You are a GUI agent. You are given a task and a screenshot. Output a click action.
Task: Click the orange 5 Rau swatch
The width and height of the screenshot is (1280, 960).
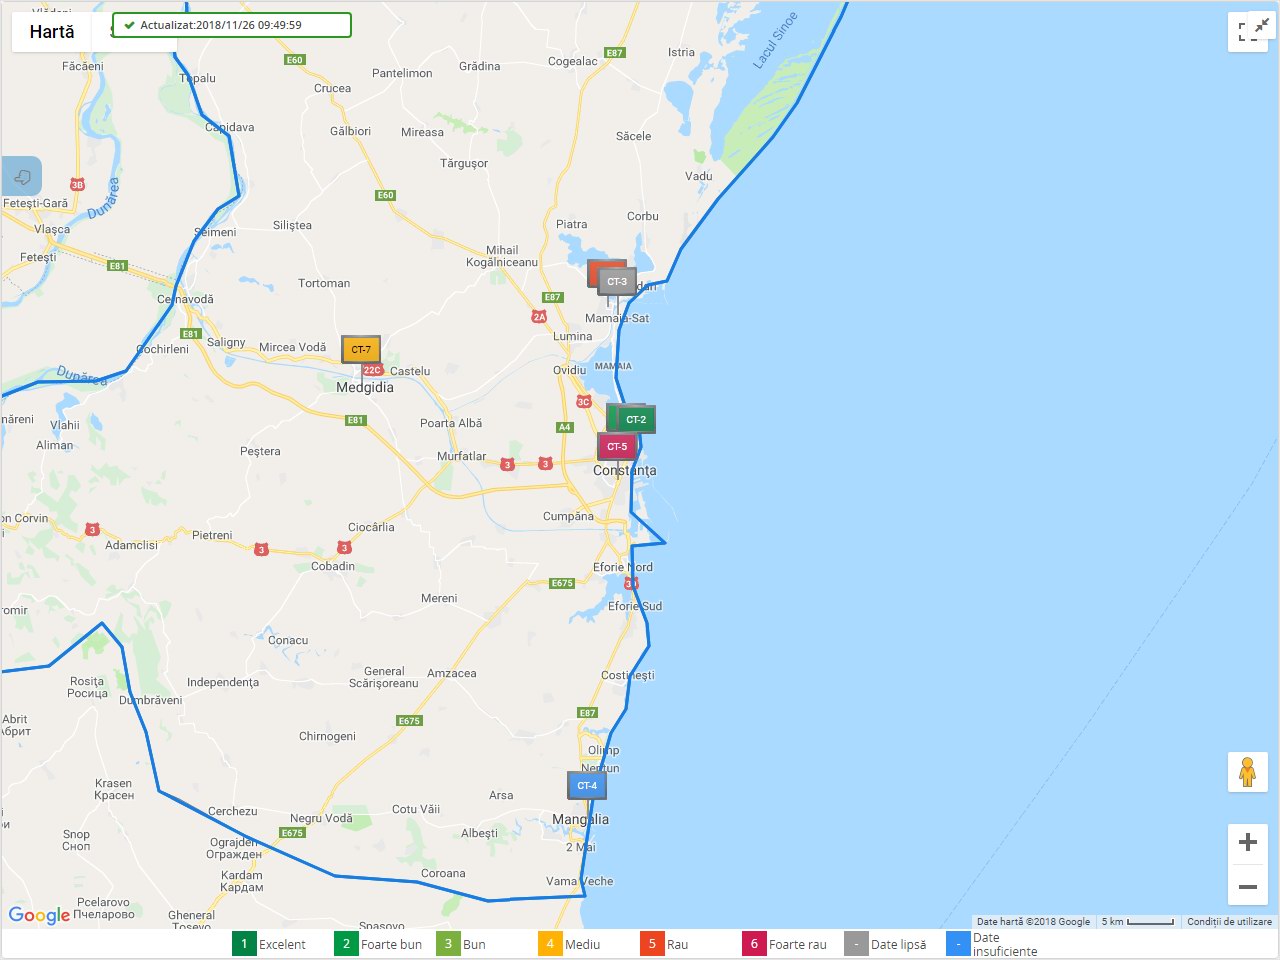click(652, 944)
